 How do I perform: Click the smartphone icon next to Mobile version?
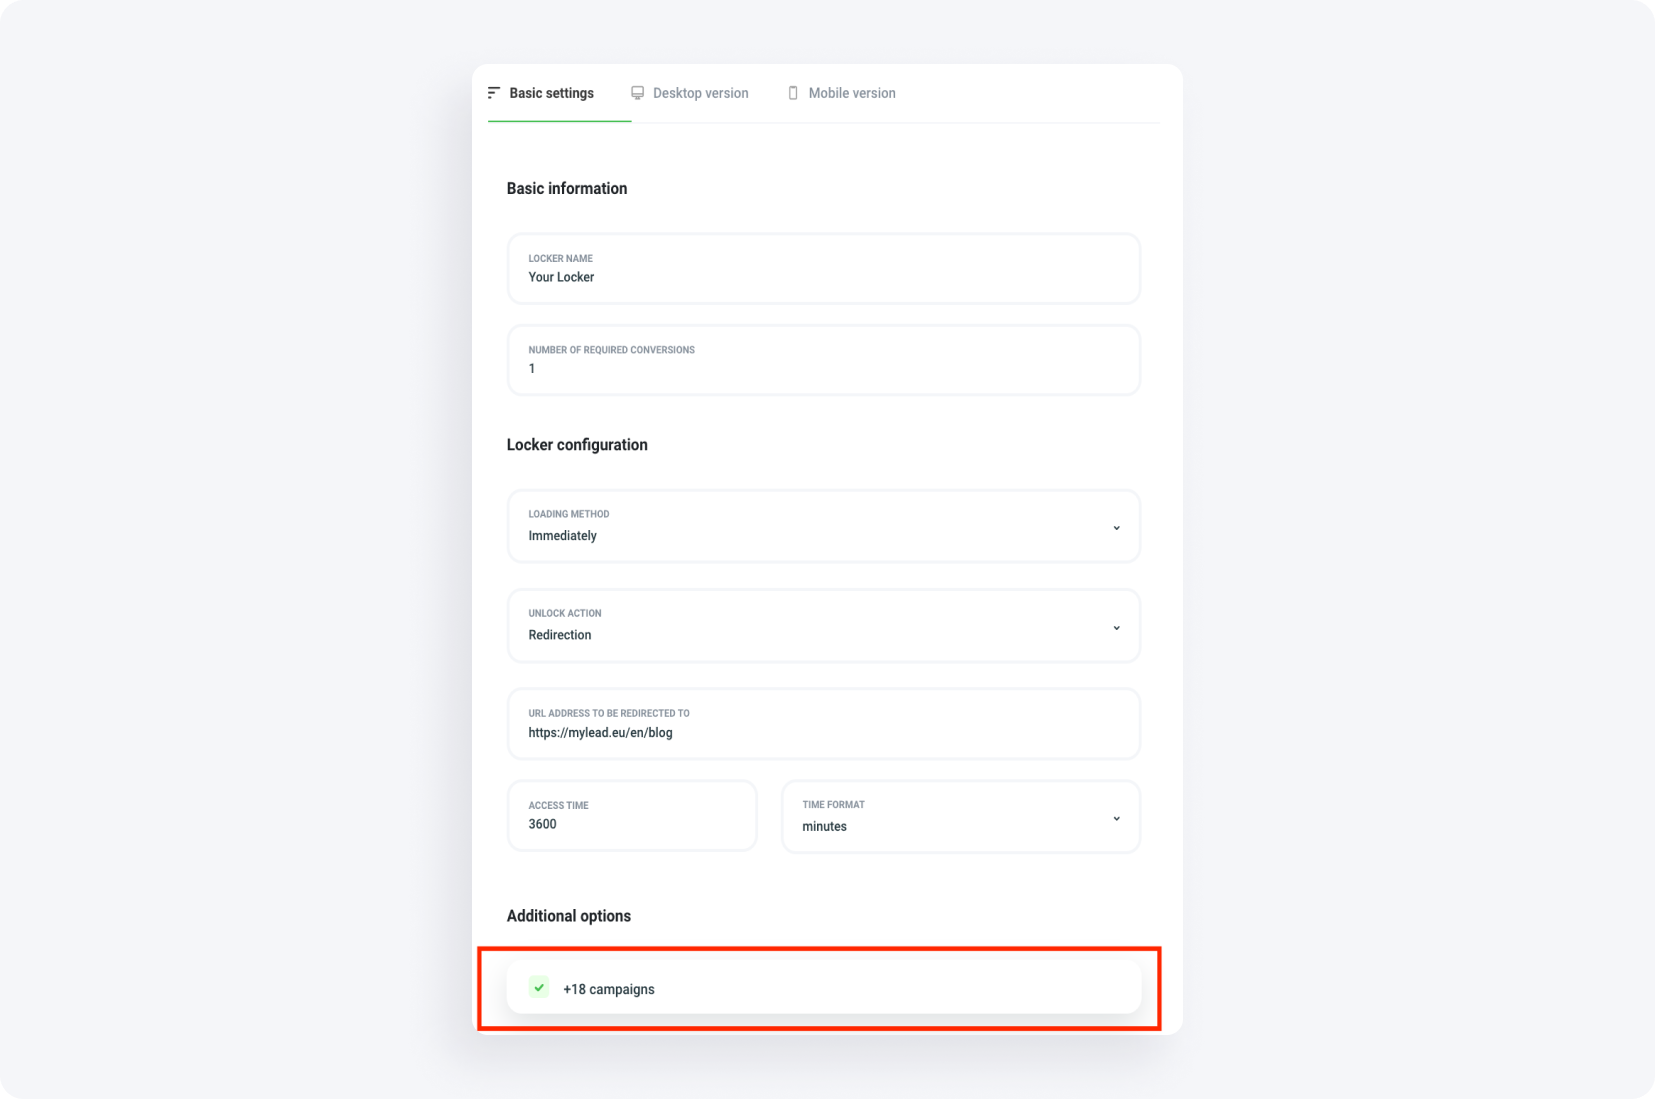(x=793, y=92)
